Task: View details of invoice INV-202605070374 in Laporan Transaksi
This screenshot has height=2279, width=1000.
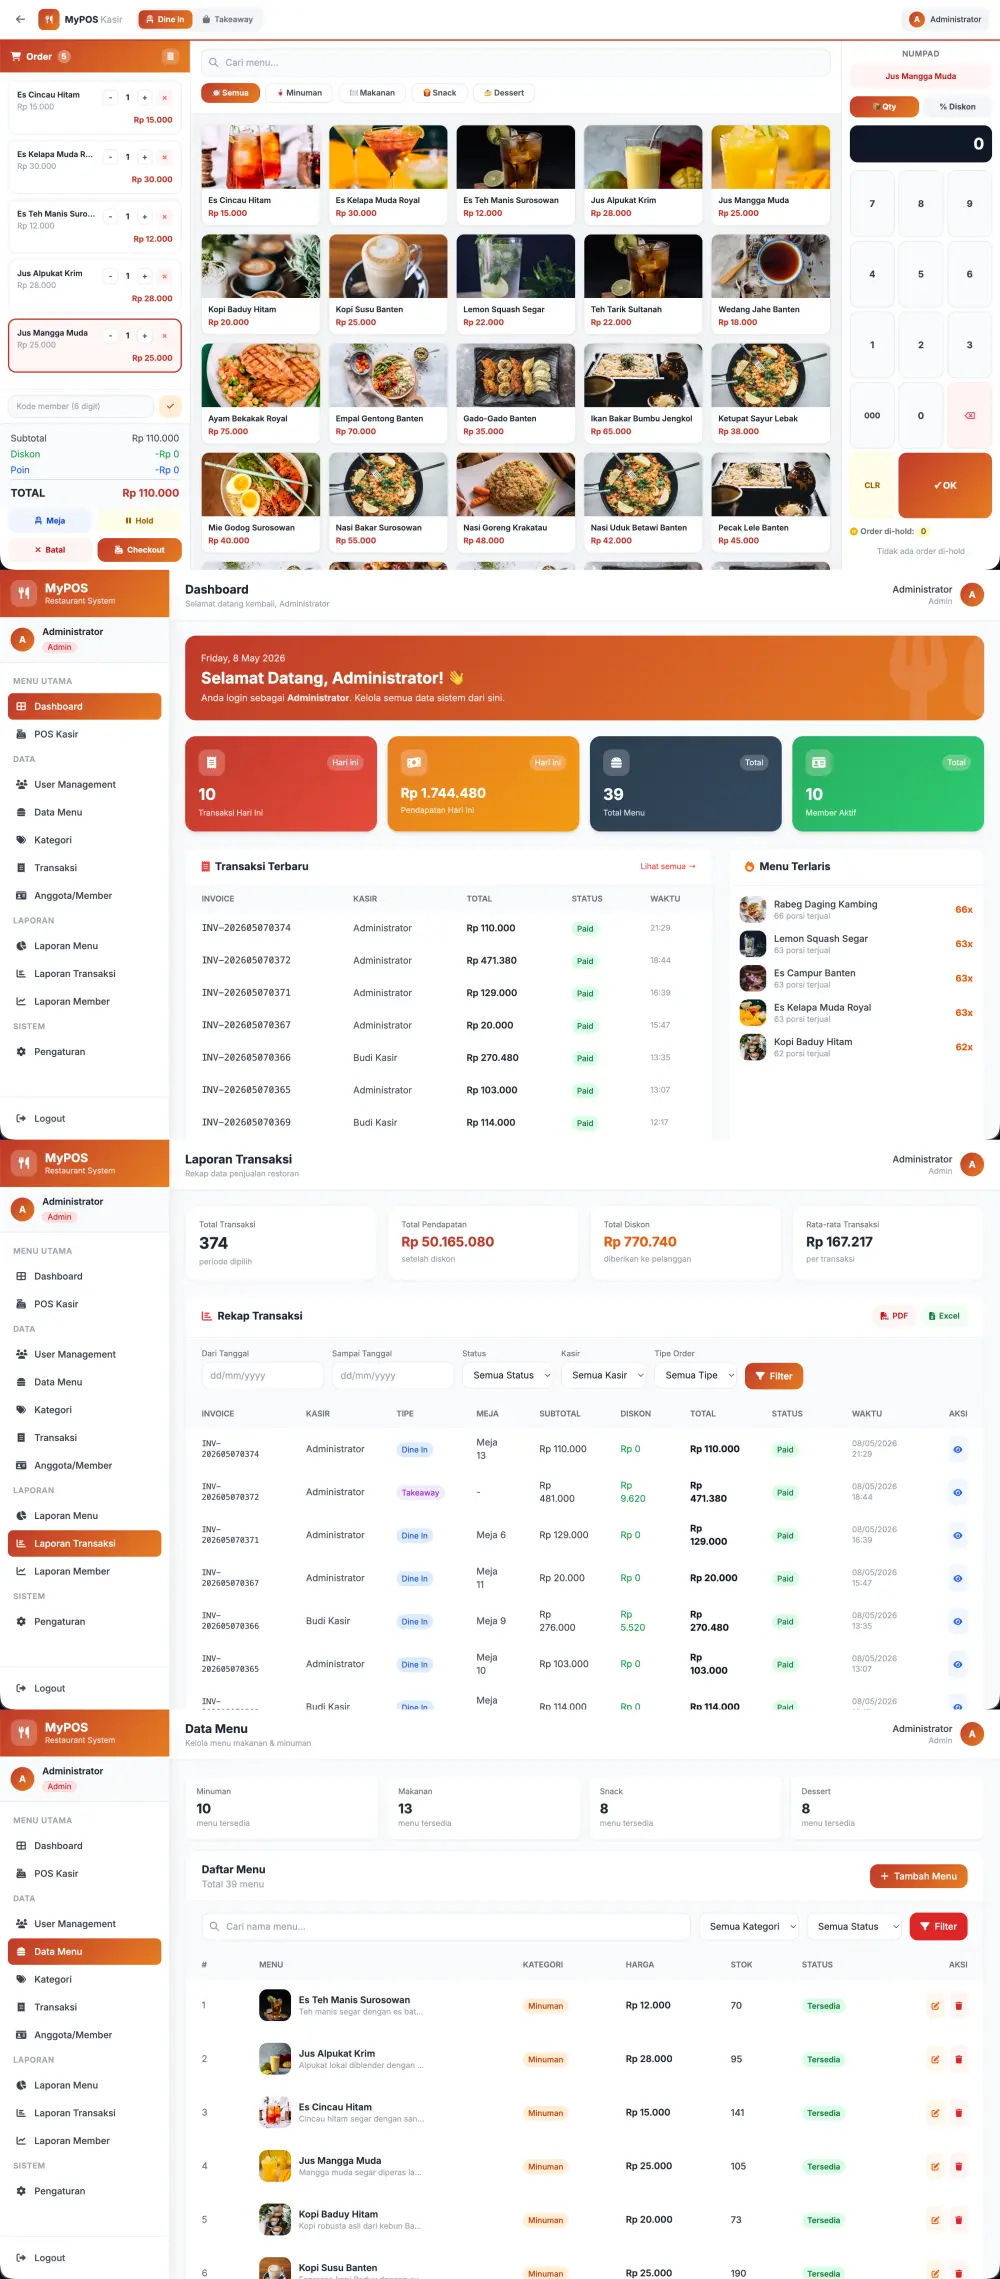Action: (x=957, y=1449)
